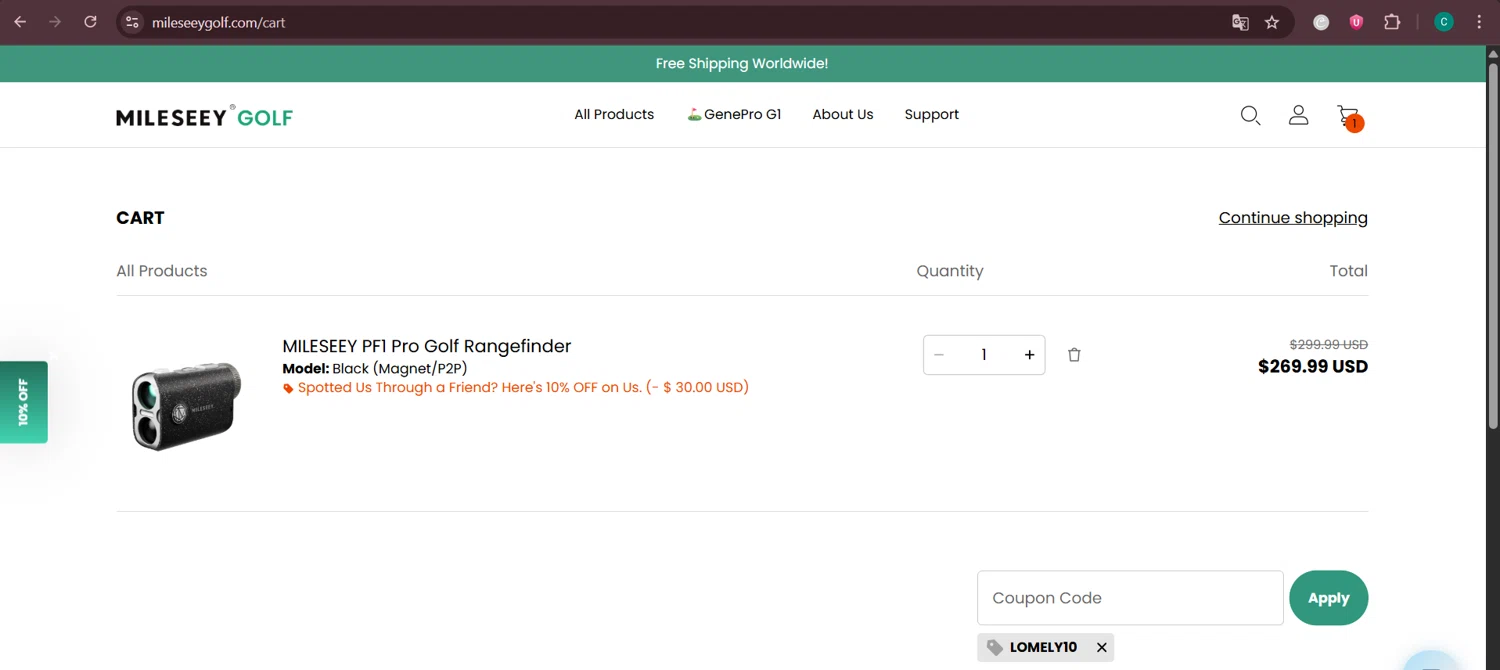Screen dimensions: 1500x670
Task: Click the All Products column header
Action: pos(162,271)
